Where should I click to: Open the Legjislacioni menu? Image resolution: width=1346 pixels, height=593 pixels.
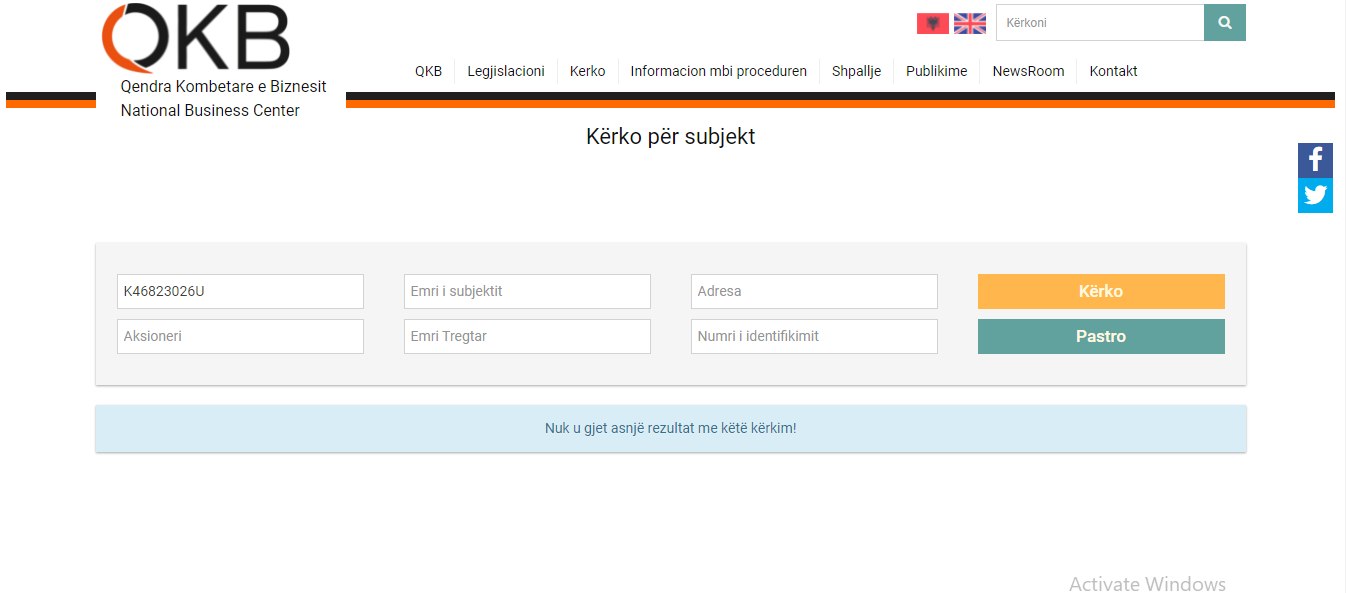coord(506,71)
